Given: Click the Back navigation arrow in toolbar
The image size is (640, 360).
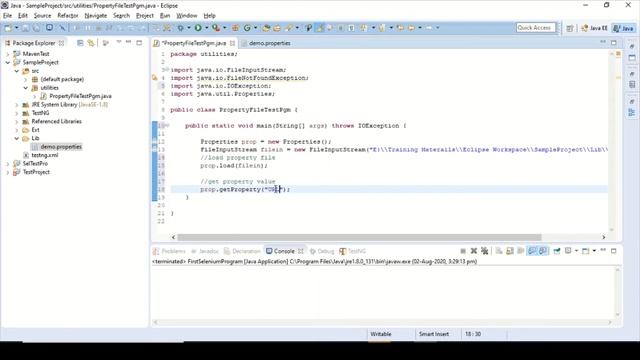Looking at the screenshot, I should pos(411,28).
